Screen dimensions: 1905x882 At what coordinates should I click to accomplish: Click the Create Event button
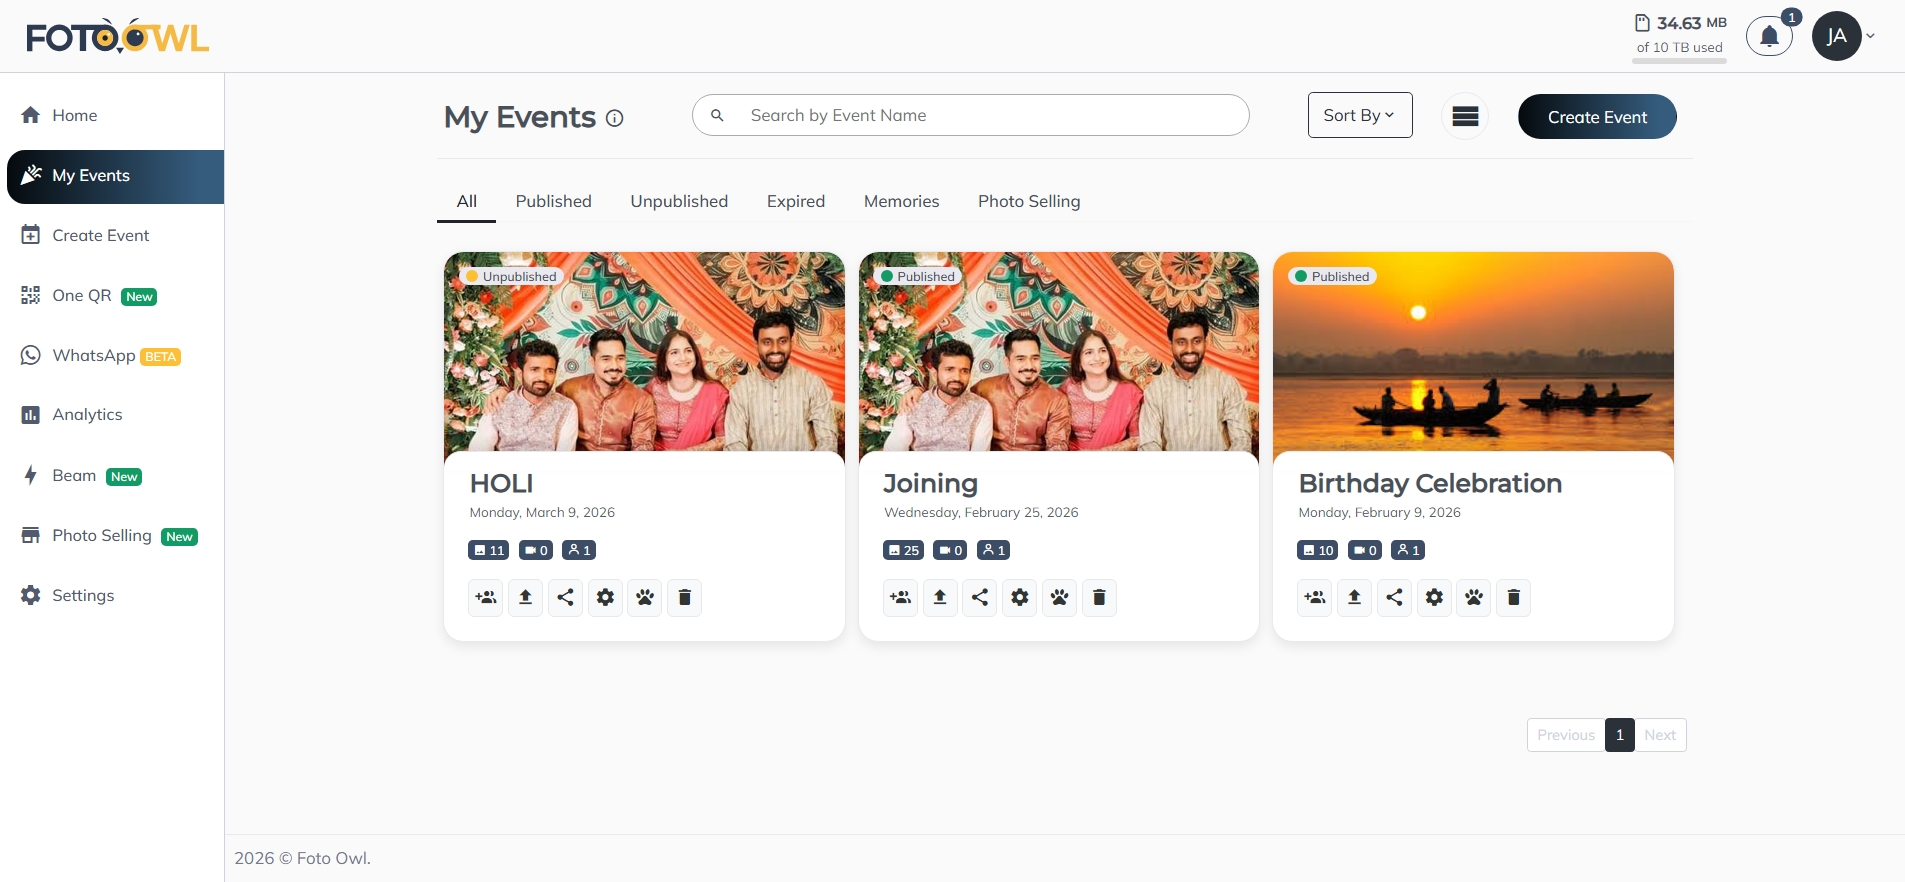(1596, 116)
